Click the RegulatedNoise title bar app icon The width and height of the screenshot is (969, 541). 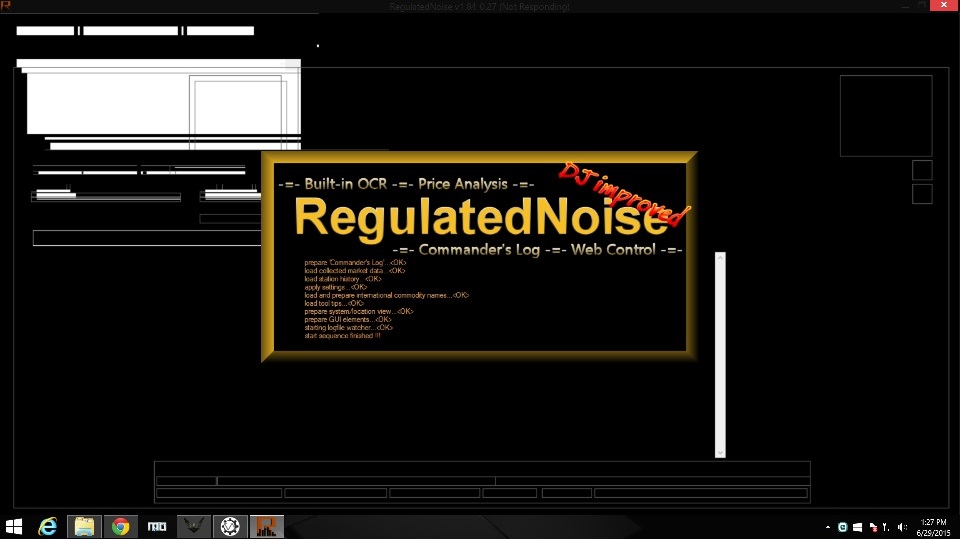[x=6, y=6]
